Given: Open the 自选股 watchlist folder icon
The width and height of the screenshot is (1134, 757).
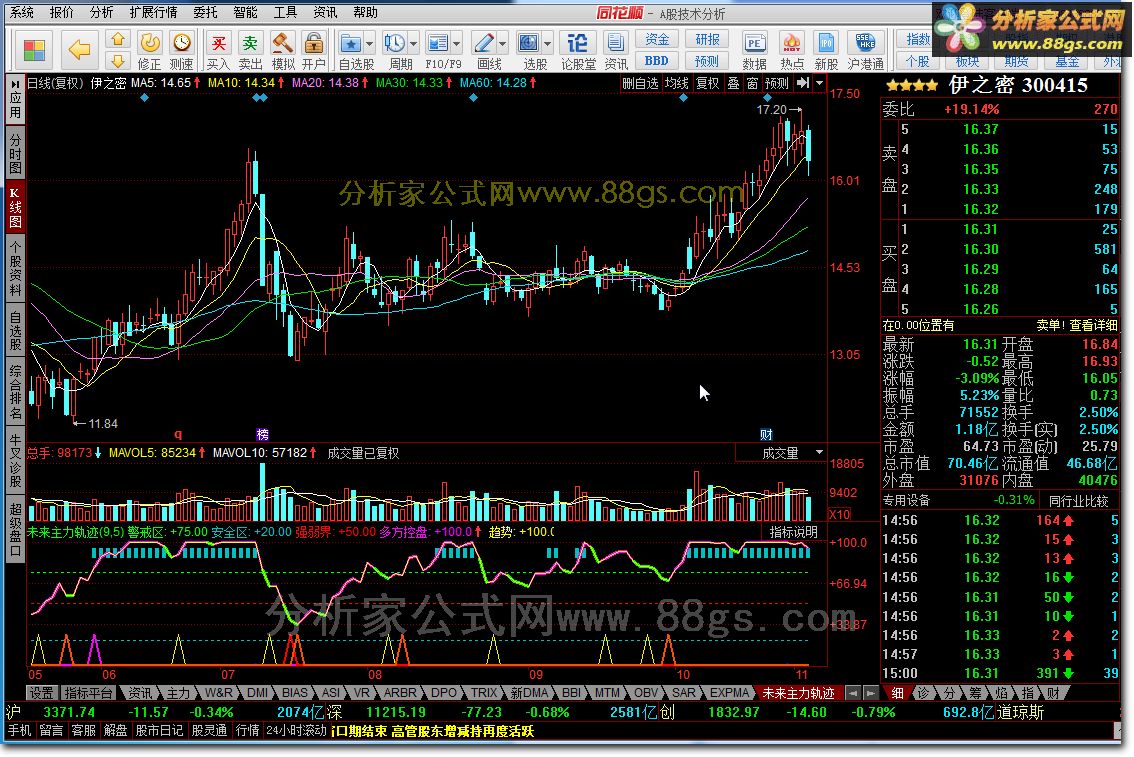Looking at the screenshot, I should [x=351, y=44].
